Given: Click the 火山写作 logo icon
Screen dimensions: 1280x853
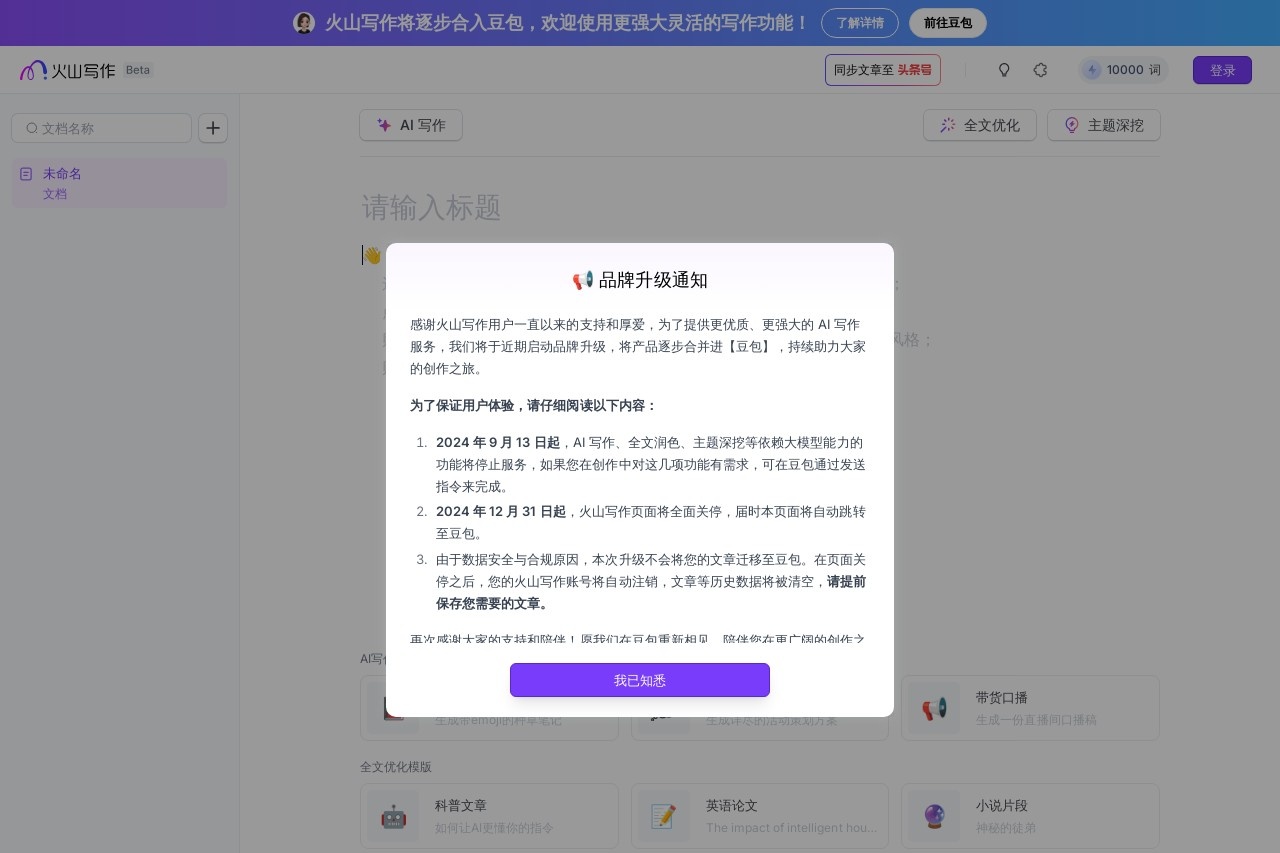Looking at the screenshot, I should [x=34, y=70].
